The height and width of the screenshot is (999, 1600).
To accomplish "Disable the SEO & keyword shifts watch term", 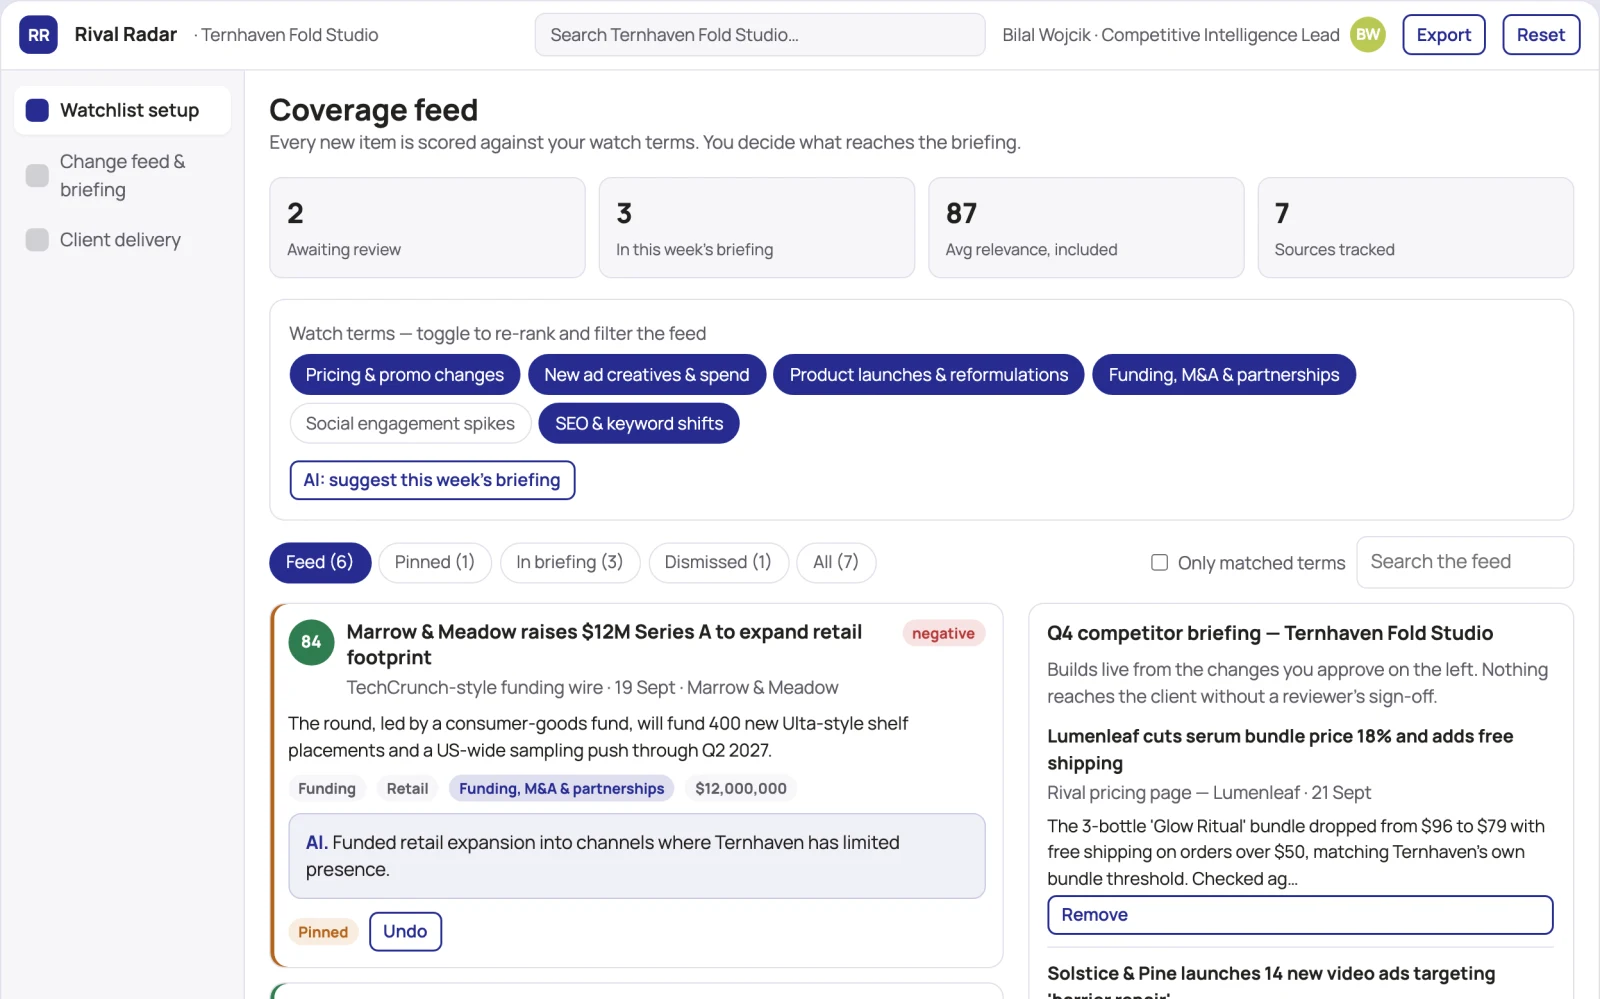I will coord(639,424).
